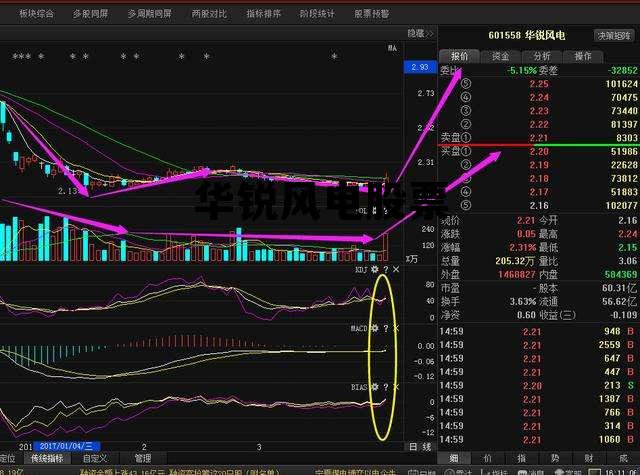Click the 换手 value 3.63%
The image size is (640, 475).
point(523,302)
